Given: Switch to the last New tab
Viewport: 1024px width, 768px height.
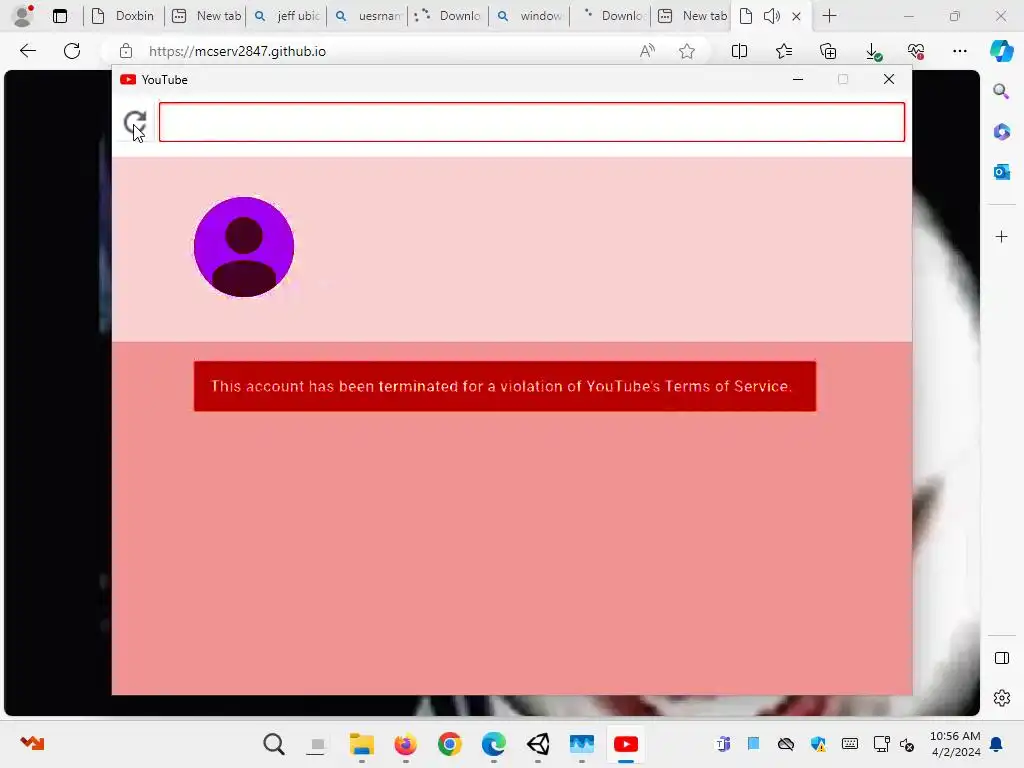Looking at the screenshot, I should [x=692, y=16].
